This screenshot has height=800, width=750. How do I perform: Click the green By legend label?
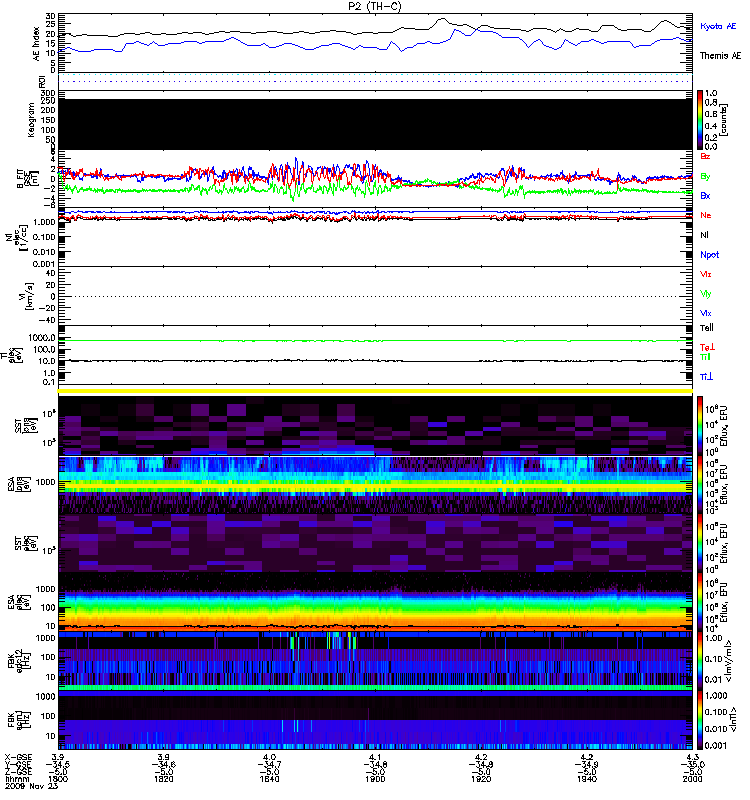pos(705,177)
